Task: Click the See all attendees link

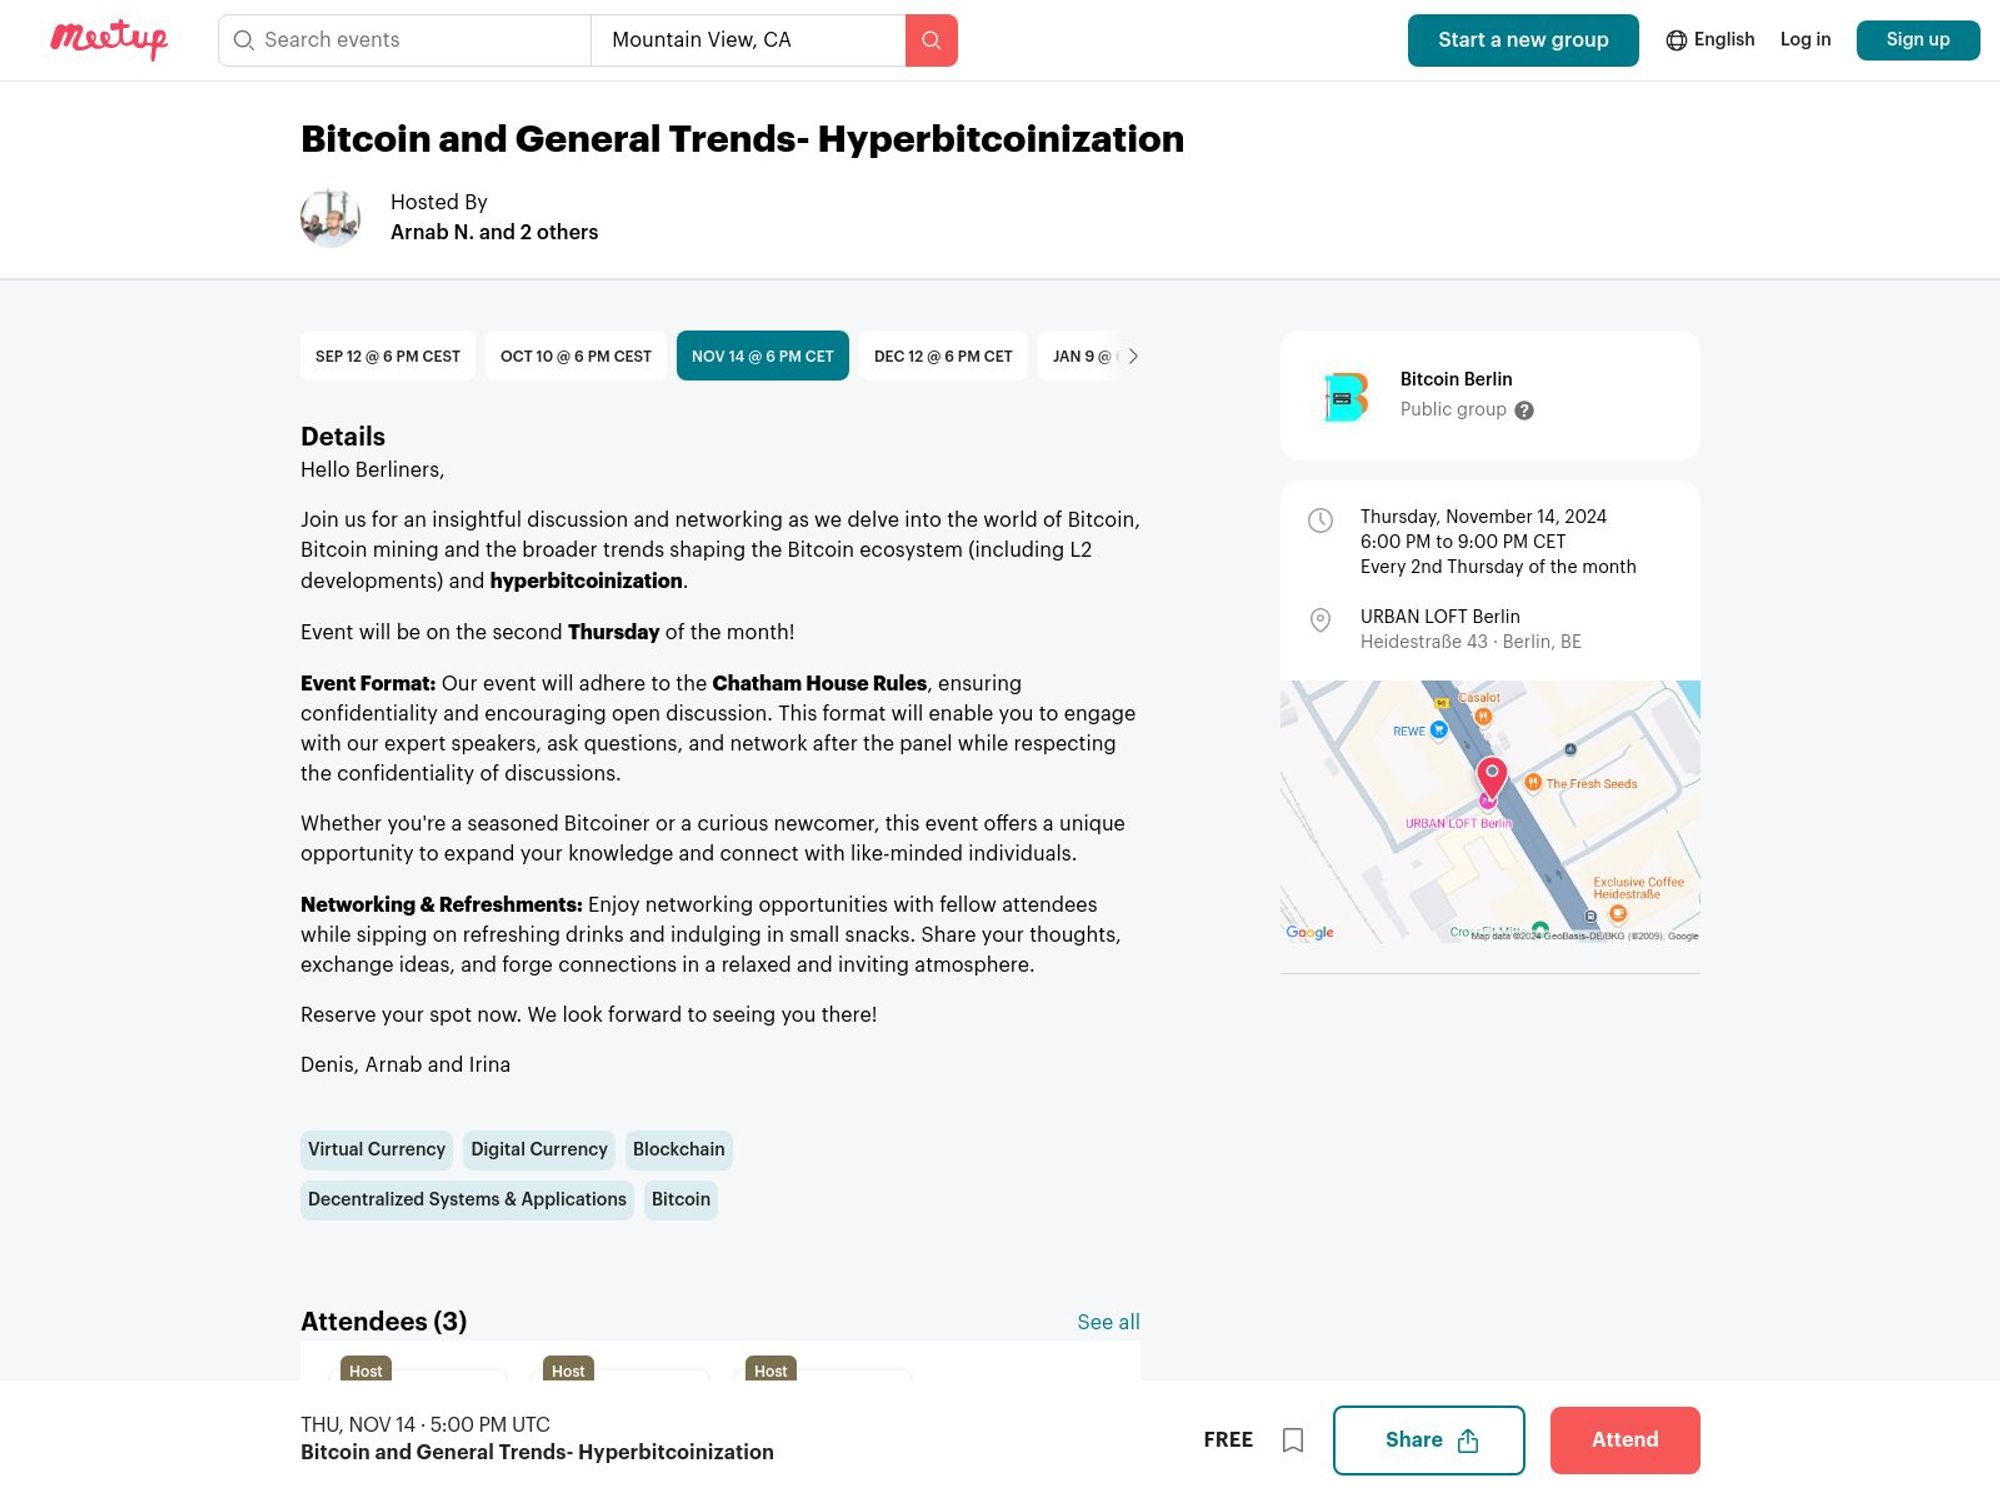Action: [1107, 1322]
